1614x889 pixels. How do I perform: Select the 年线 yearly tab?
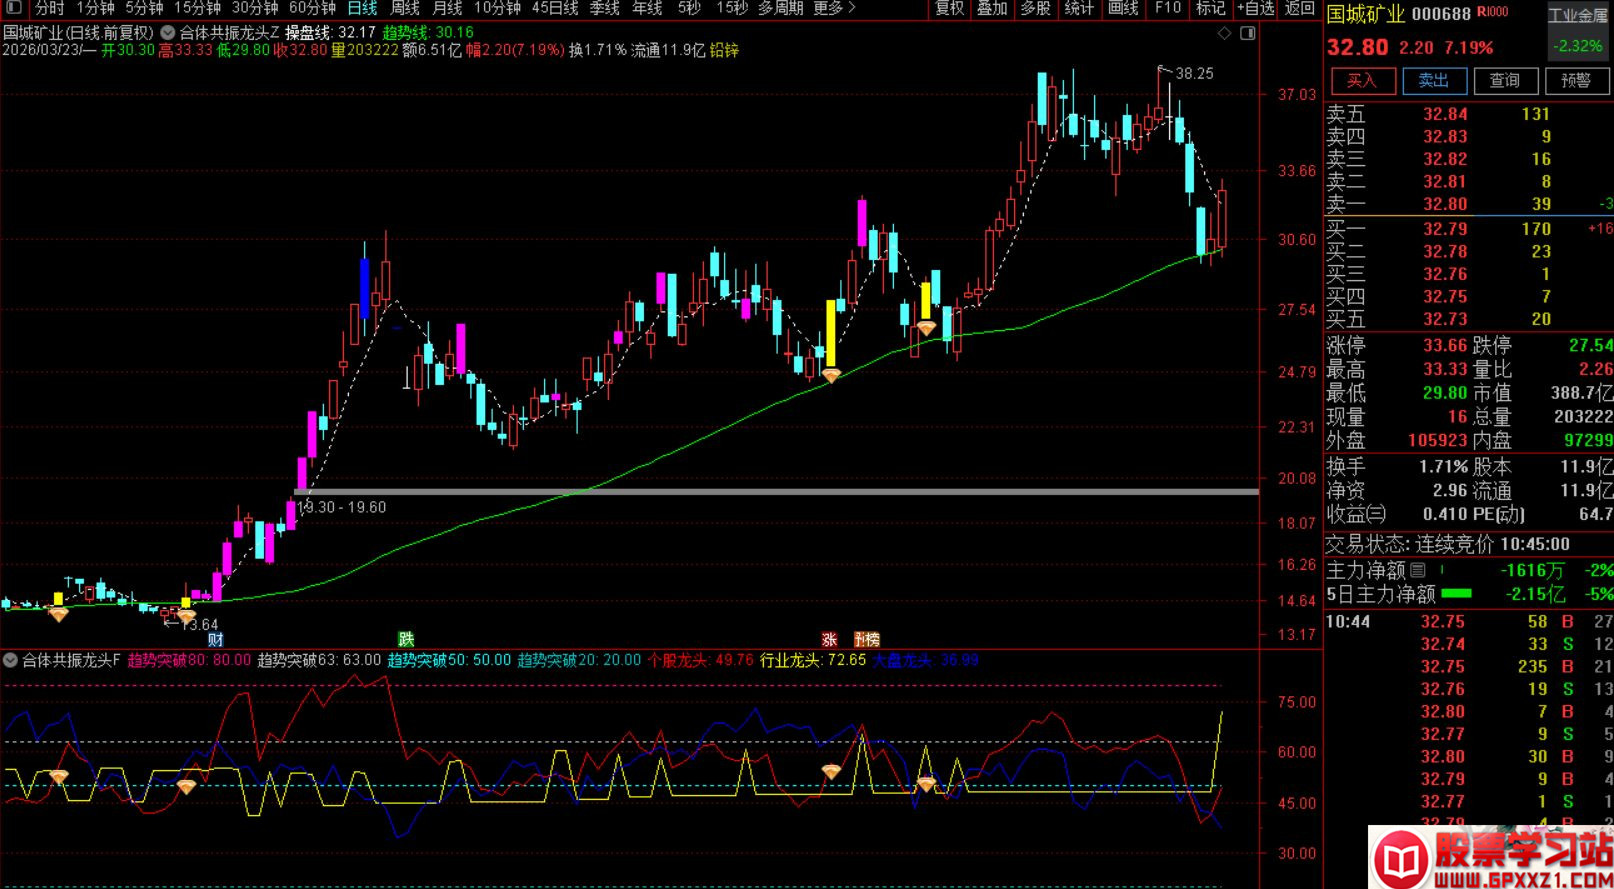click(647, 8)
